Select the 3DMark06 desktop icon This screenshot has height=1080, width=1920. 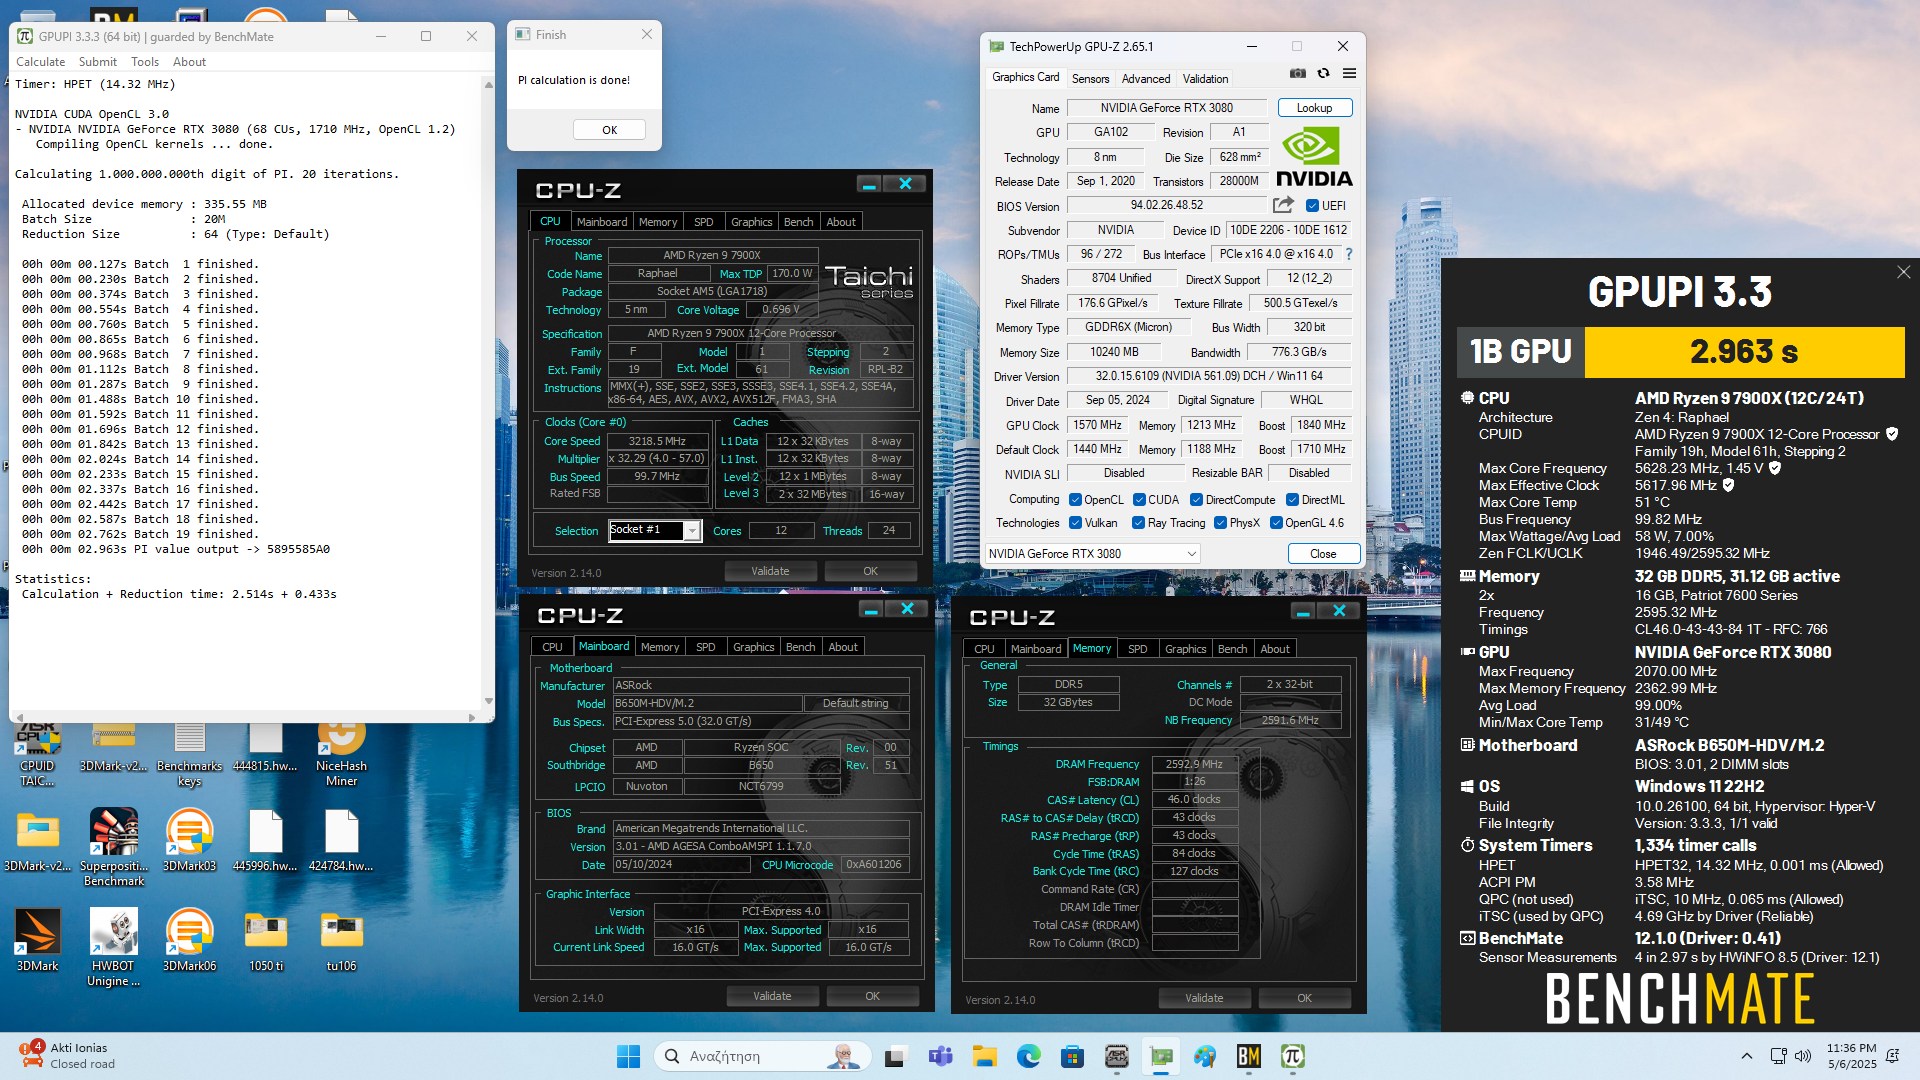tap(189, 941)
